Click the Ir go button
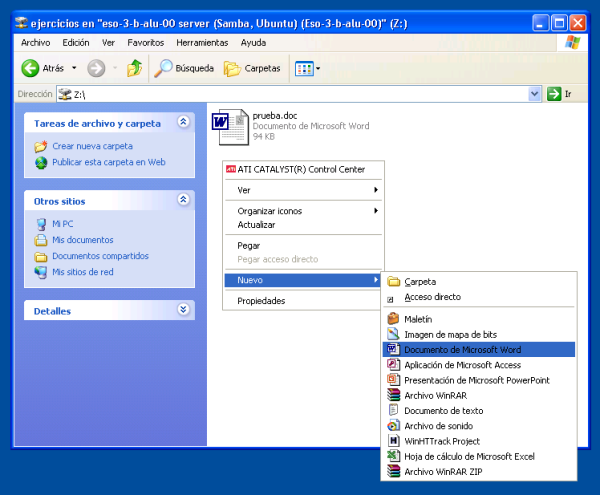The width and height of the screenshot is (600, 495). tap(560, 94)
